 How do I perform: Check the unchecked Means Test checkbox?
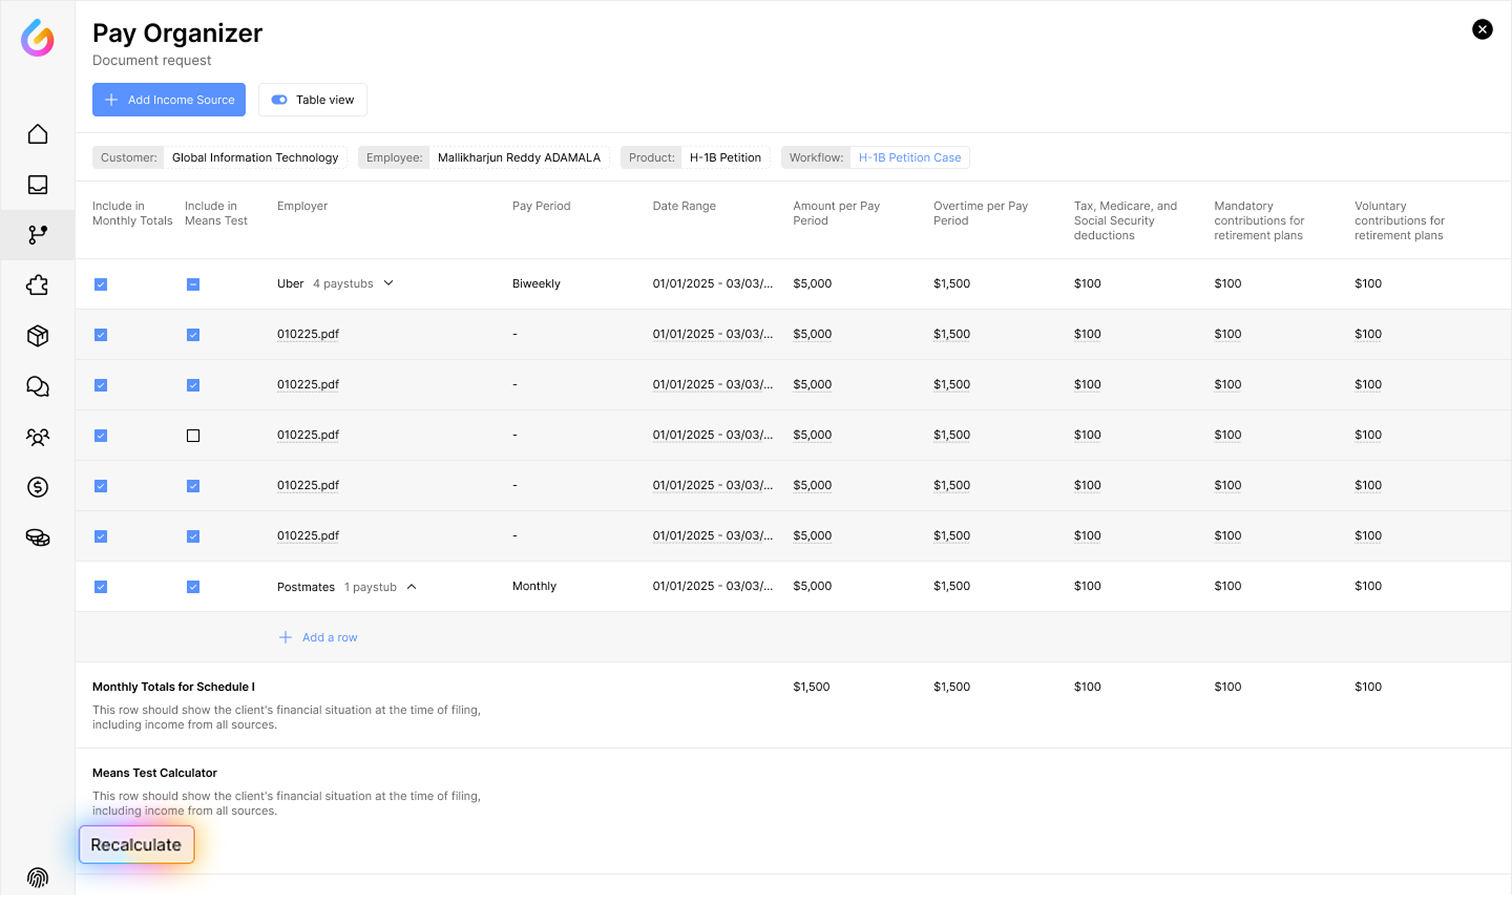pyautogui.click(x=193, y=436)
